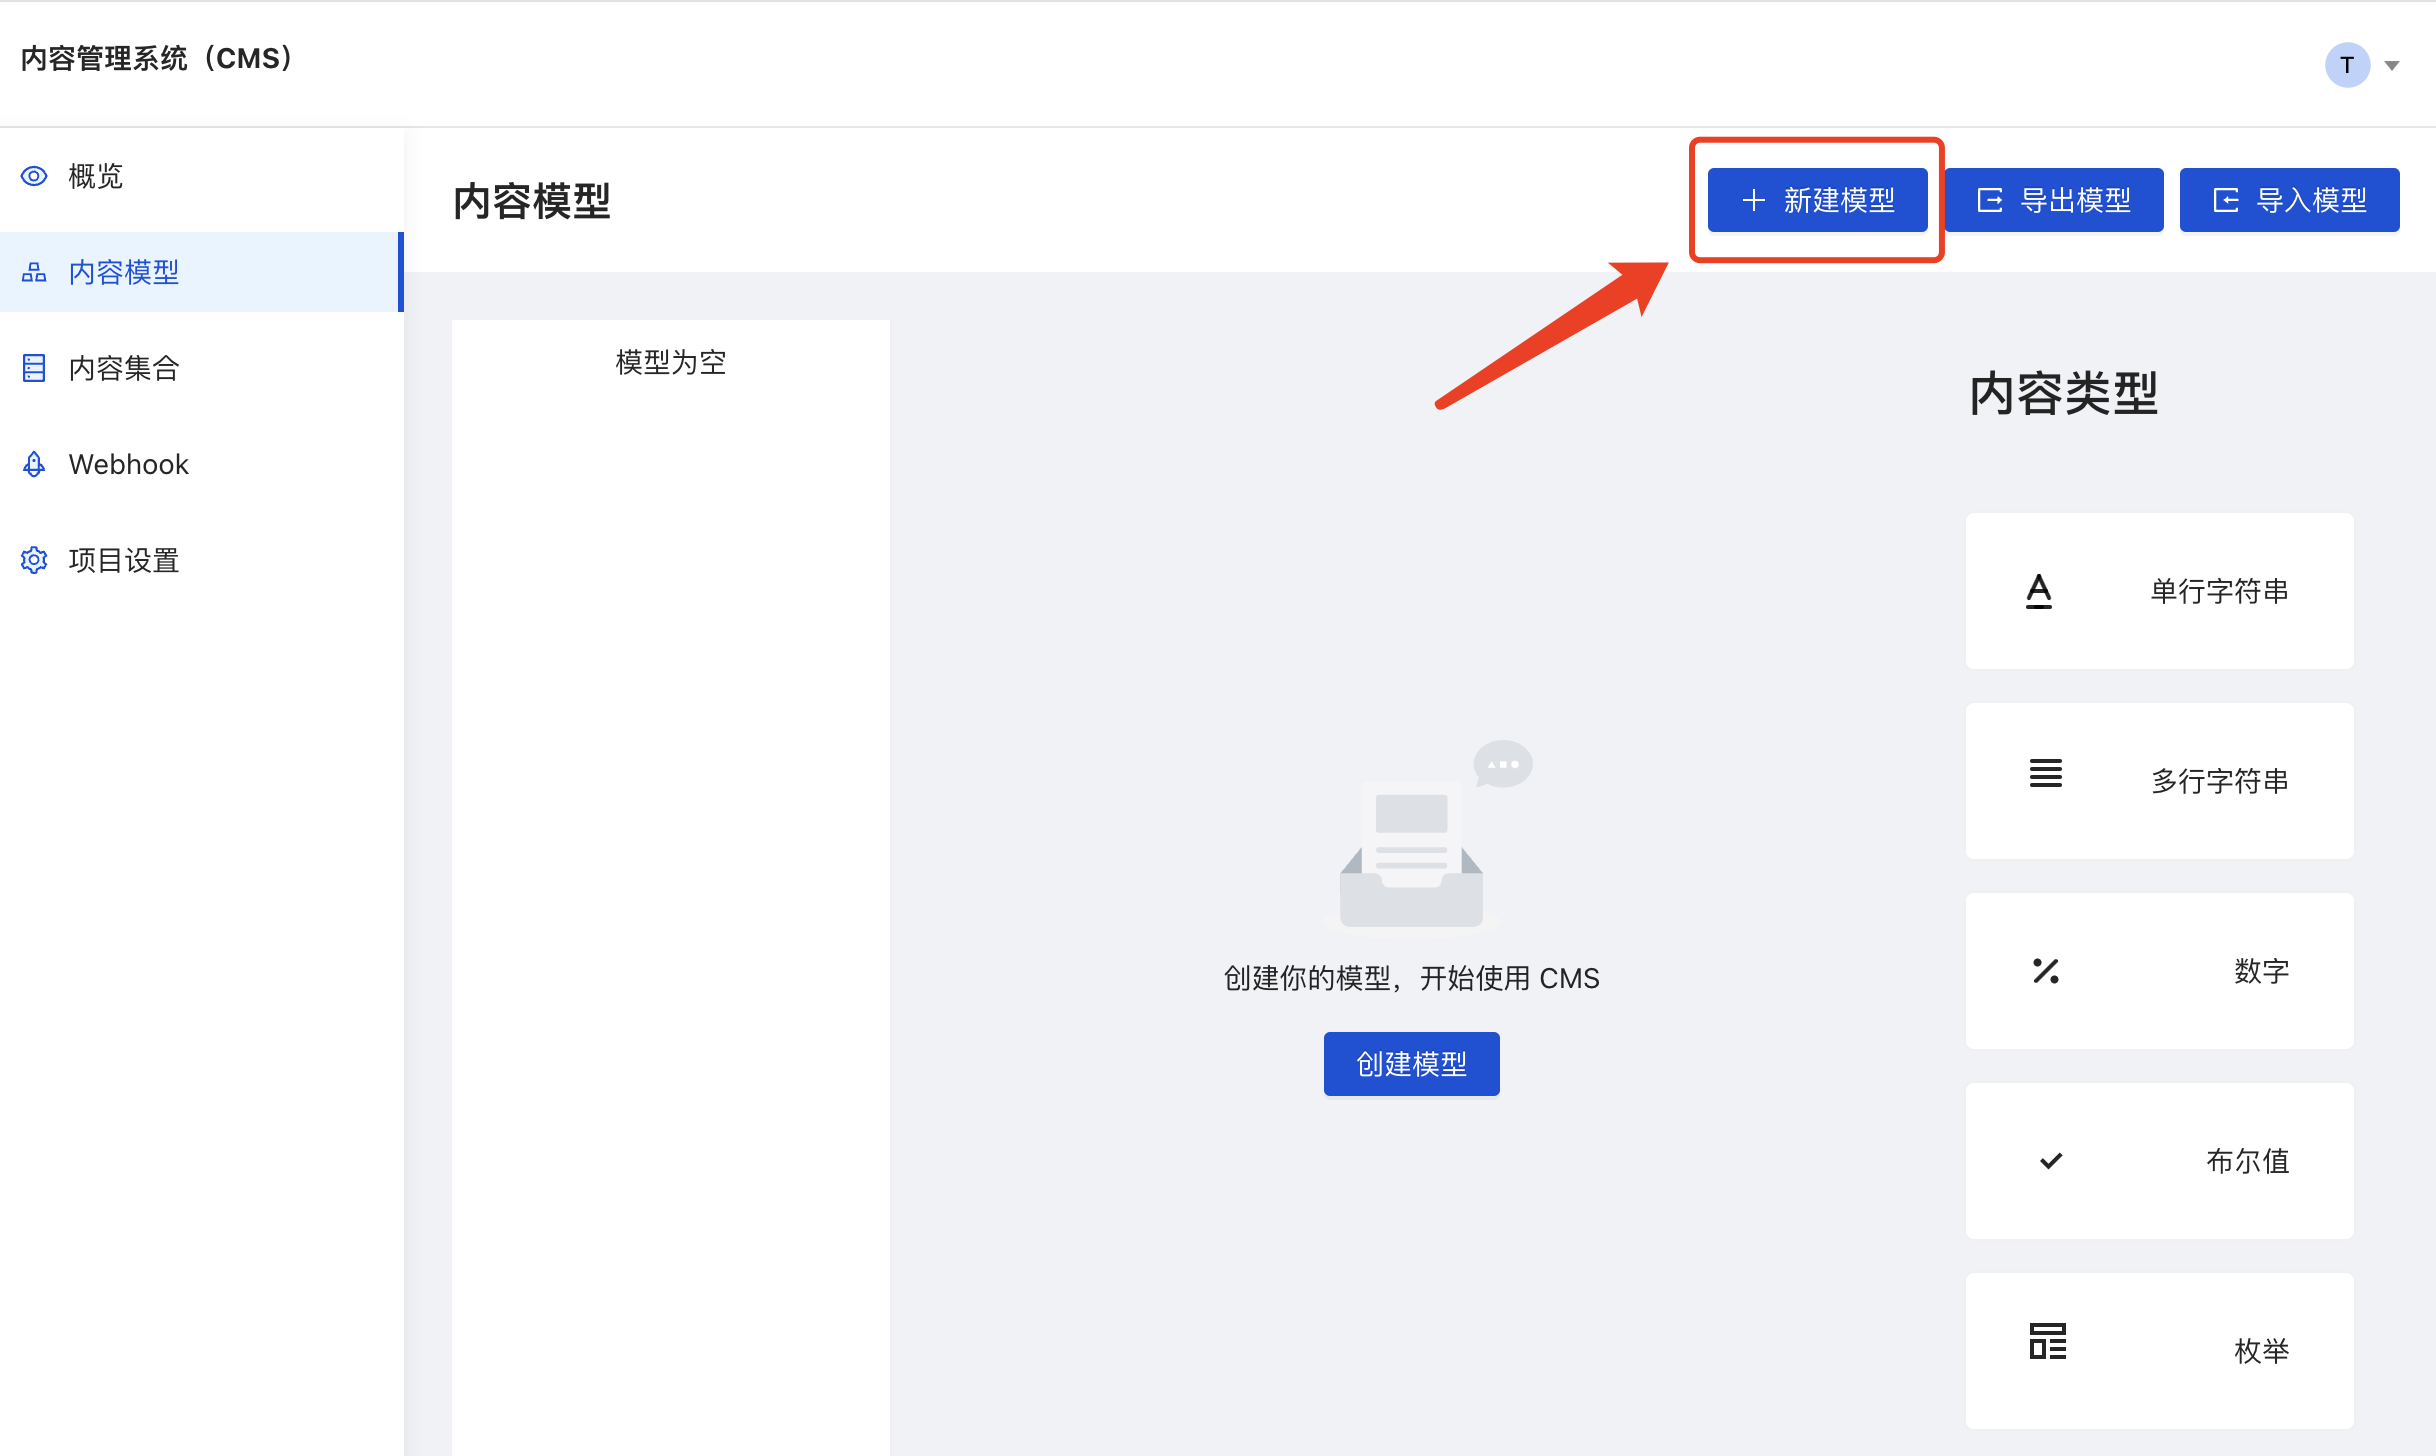Click the 导入模型 button
Image resolution: width=2436 pixels, height=1456 pixels.
[x=2289, y=200]
